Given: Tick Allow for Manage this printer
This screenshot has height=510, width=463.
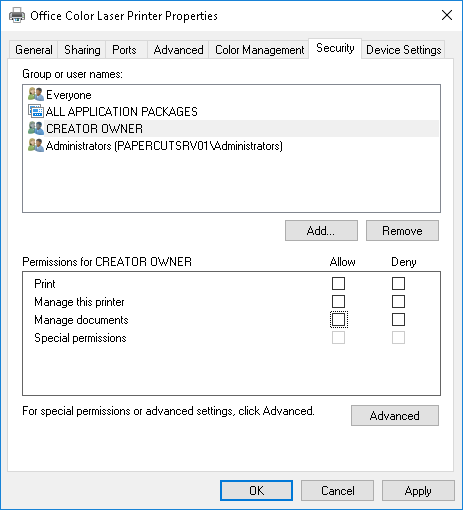Looking at the screenshot, I should click(x=338, y=302).
